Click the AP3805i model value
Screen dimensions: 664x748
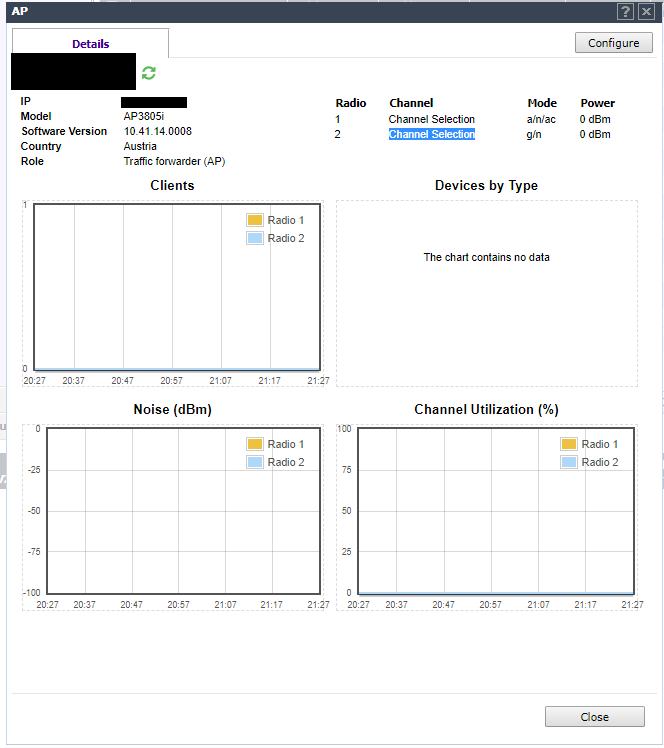pos(144,117)
